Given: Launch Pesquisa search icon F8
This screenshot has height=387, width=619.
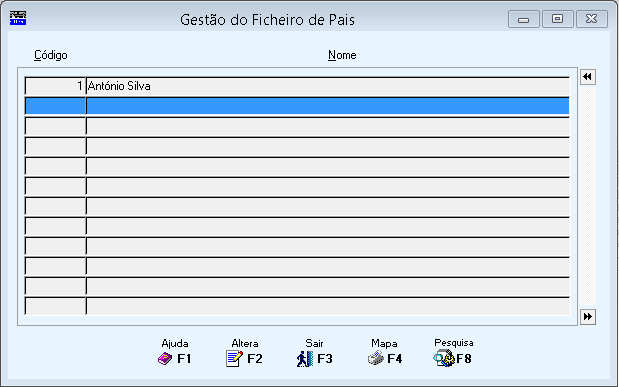Looking at the screenshot, I should click(x=444, y=359).
